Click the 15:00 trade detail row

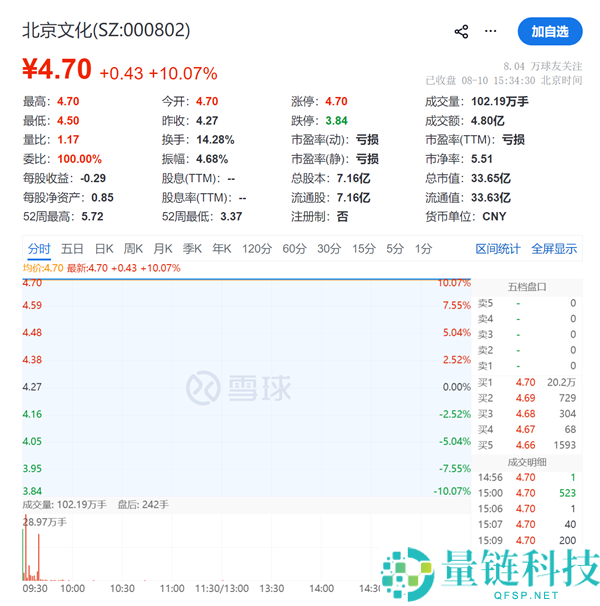[x=527, y=493]
